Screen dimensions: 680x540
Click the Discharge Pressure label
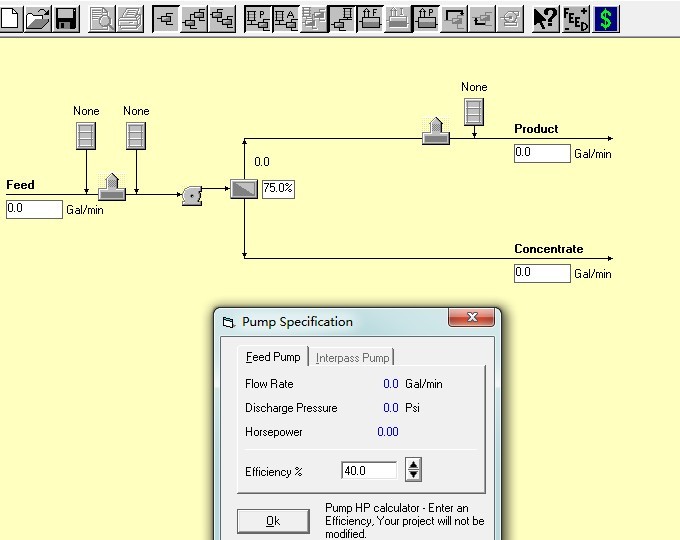tap(291, 408)
